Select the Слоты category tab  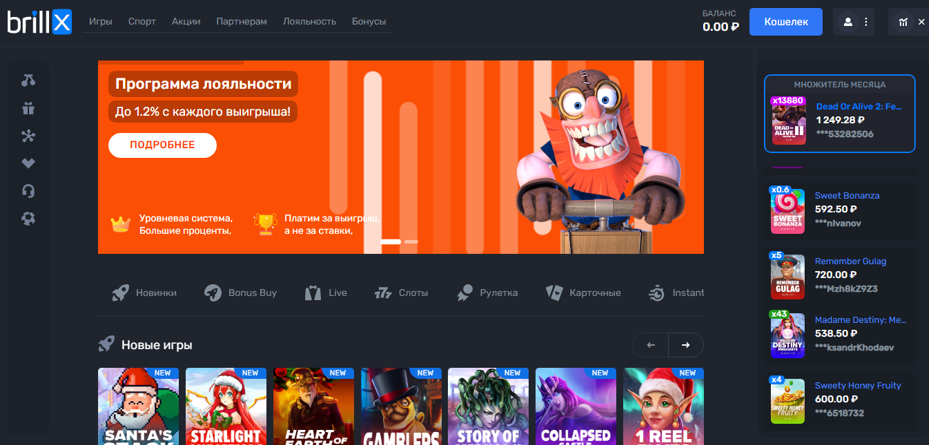(401, 293)
